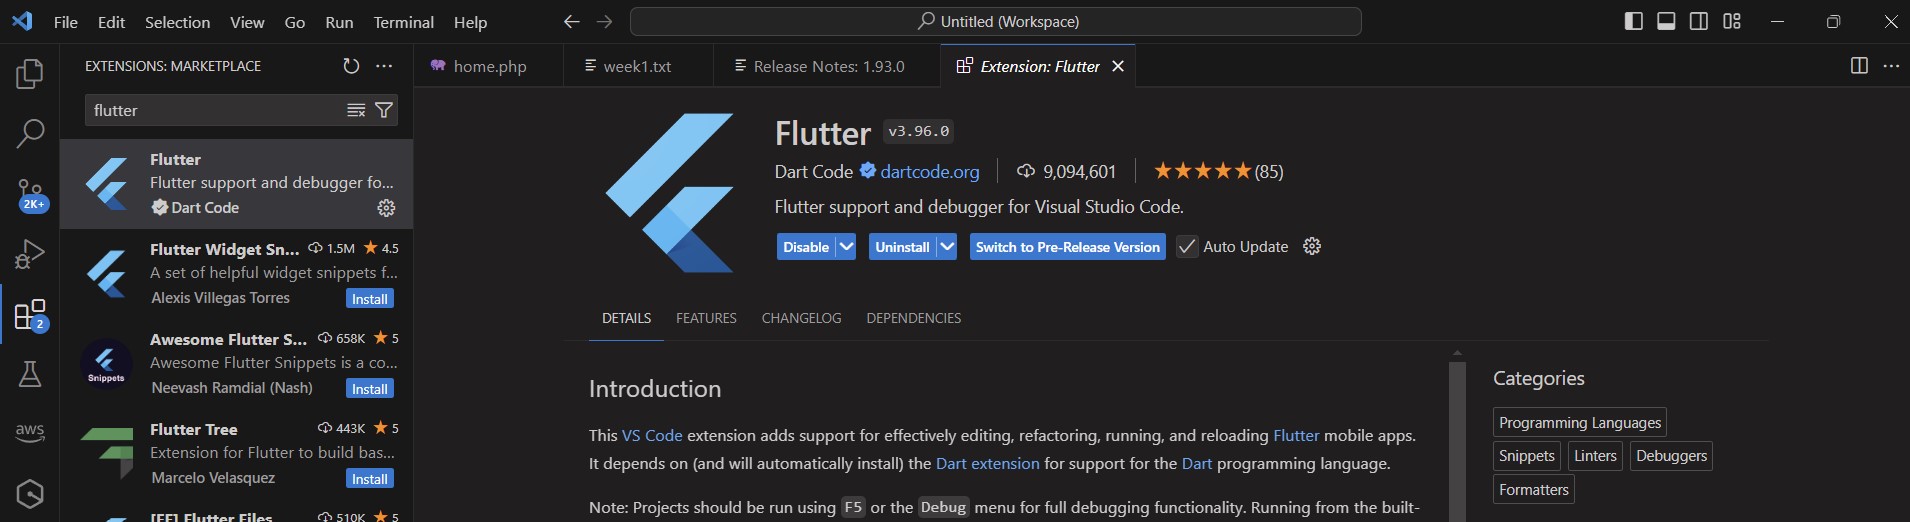Select the Formatters category tag
This screenshot has width=1910, height=522.
pyautogui.click(x=1533, y=490)
